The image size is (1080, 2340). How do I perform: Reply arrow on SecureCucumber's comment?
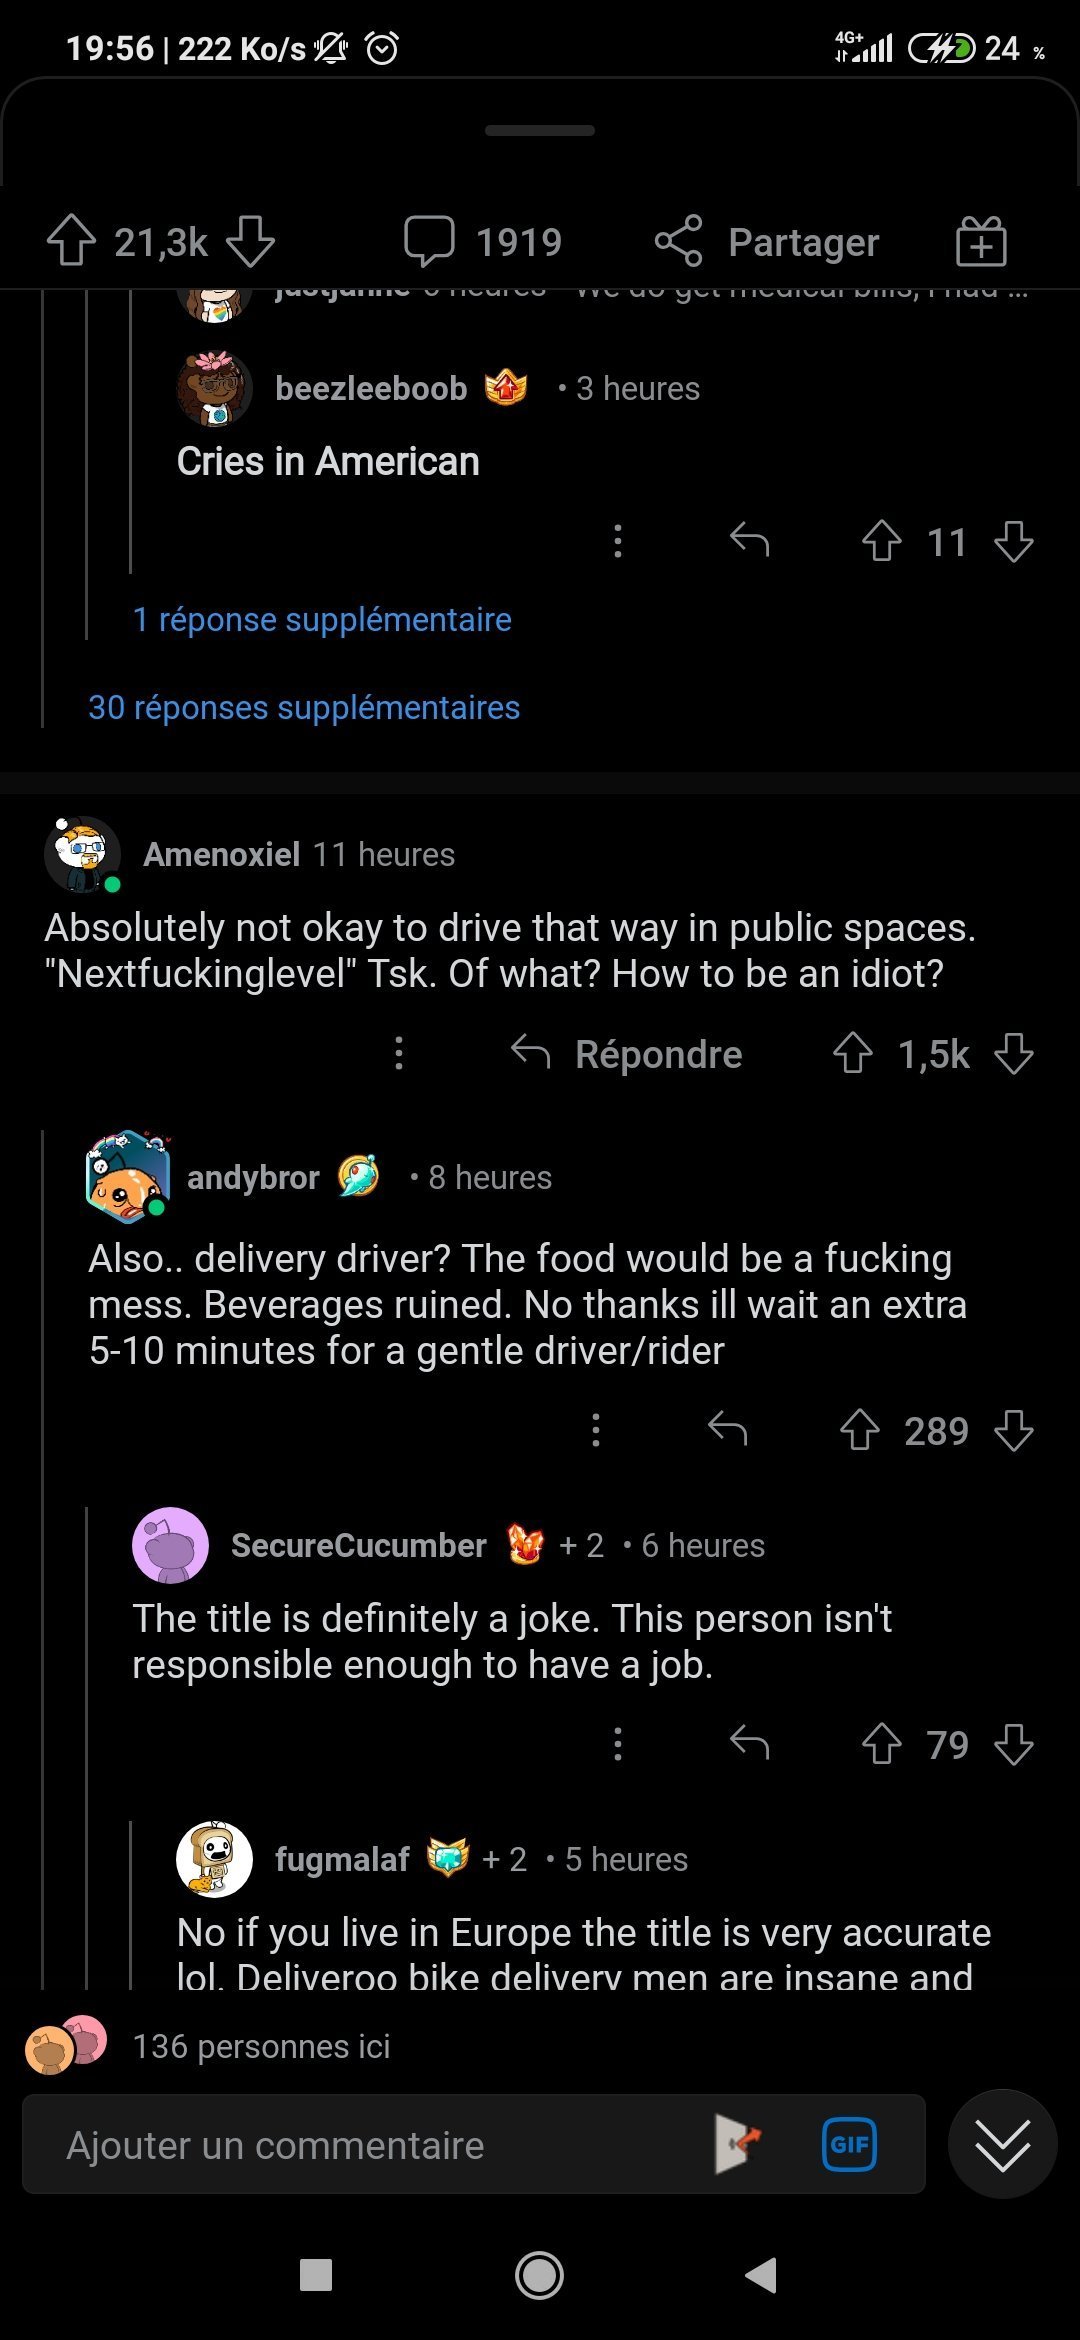(x=749, y=1744)
